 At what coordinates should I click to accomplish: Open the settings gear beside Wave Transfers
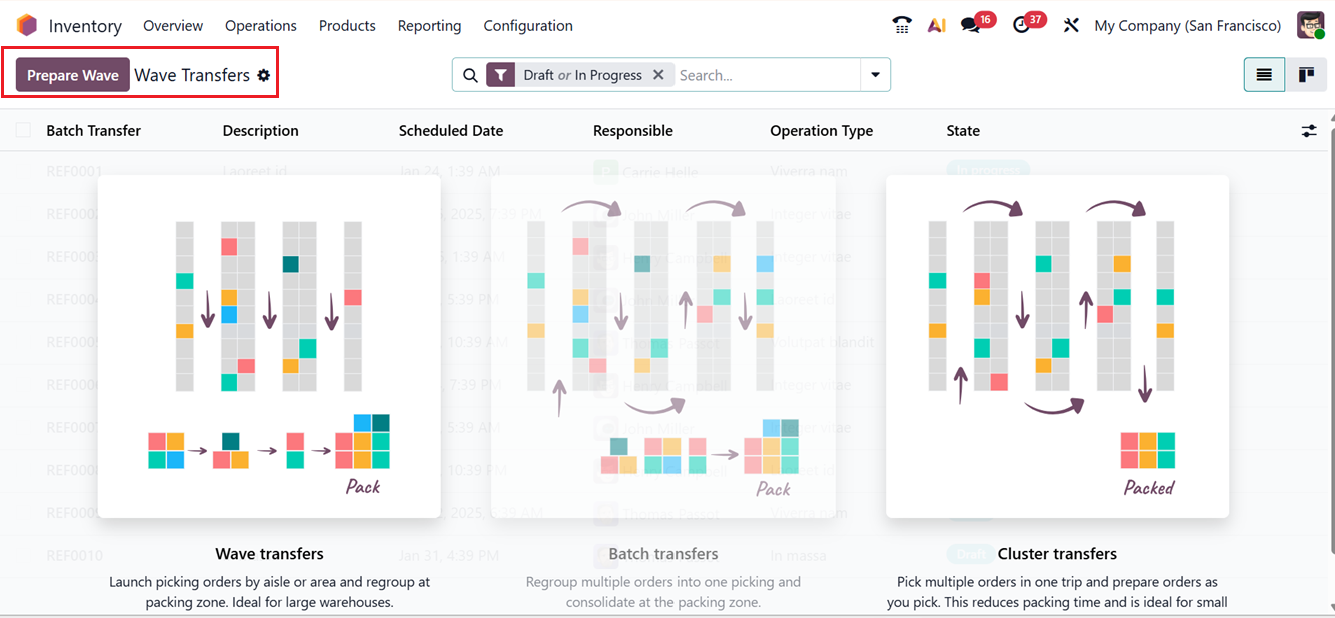[x=263, y=75]
